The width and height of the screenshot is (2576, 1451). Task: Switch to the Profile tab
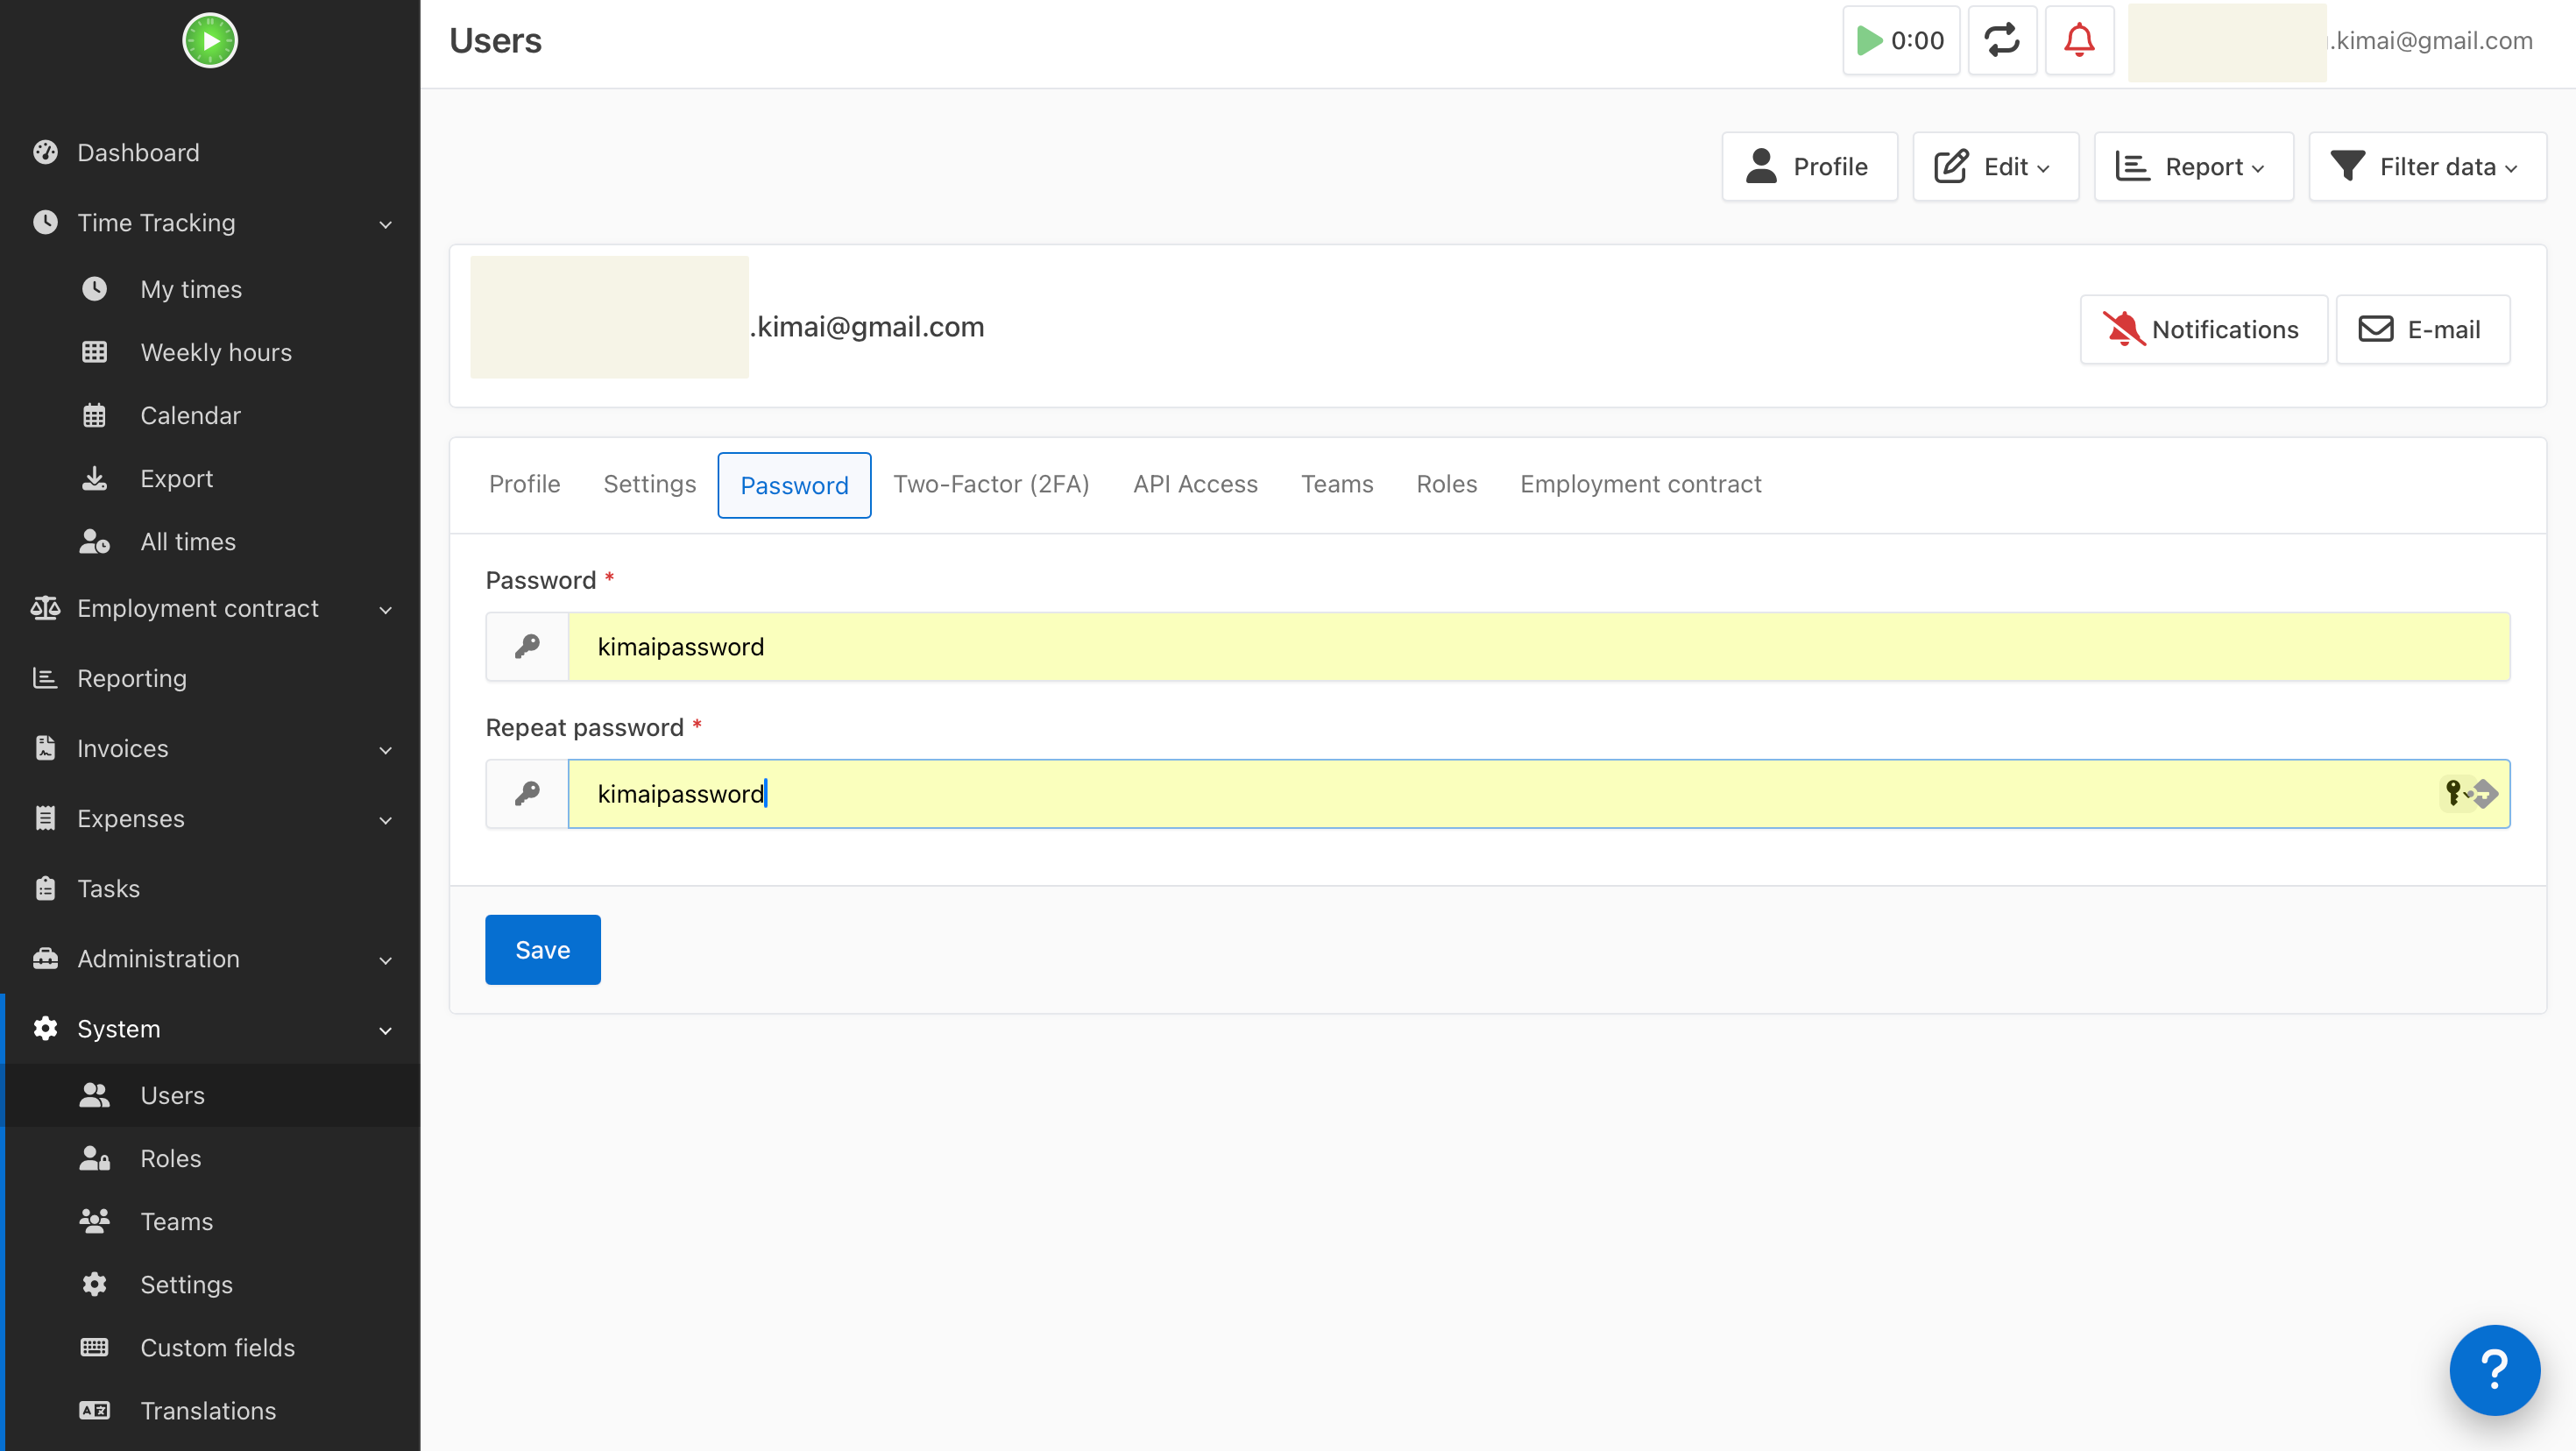click(524, 484)
